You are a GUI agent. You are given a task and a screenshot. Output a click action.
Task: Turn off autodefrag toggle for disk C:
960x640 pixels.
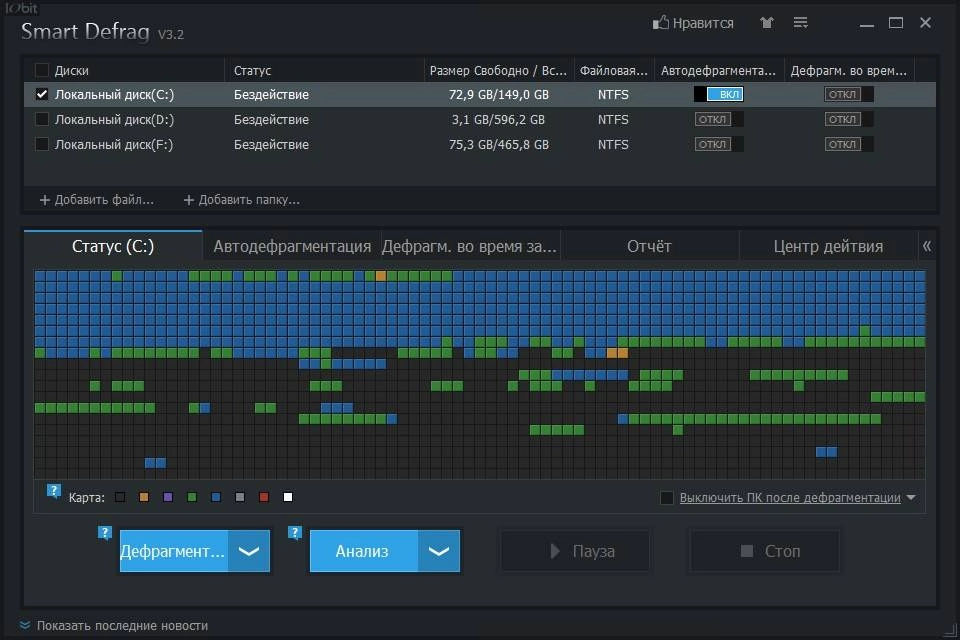coord(719,94)
